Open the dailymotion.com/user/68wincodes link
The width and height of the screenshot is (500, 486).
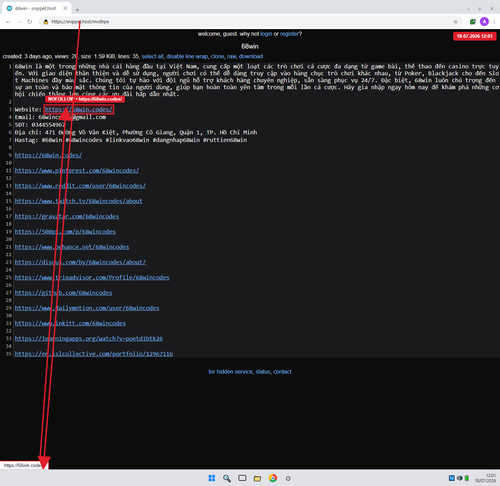(x=87, y=308)
